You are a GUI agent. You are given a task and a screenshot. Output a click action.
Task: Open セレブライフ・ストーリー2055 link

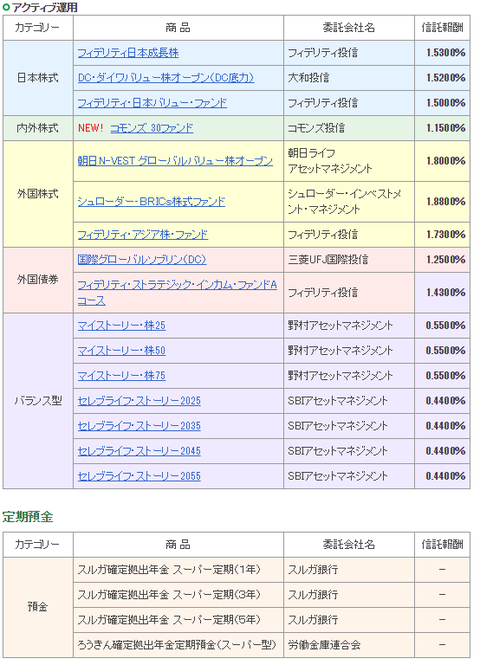click(139, 476)
